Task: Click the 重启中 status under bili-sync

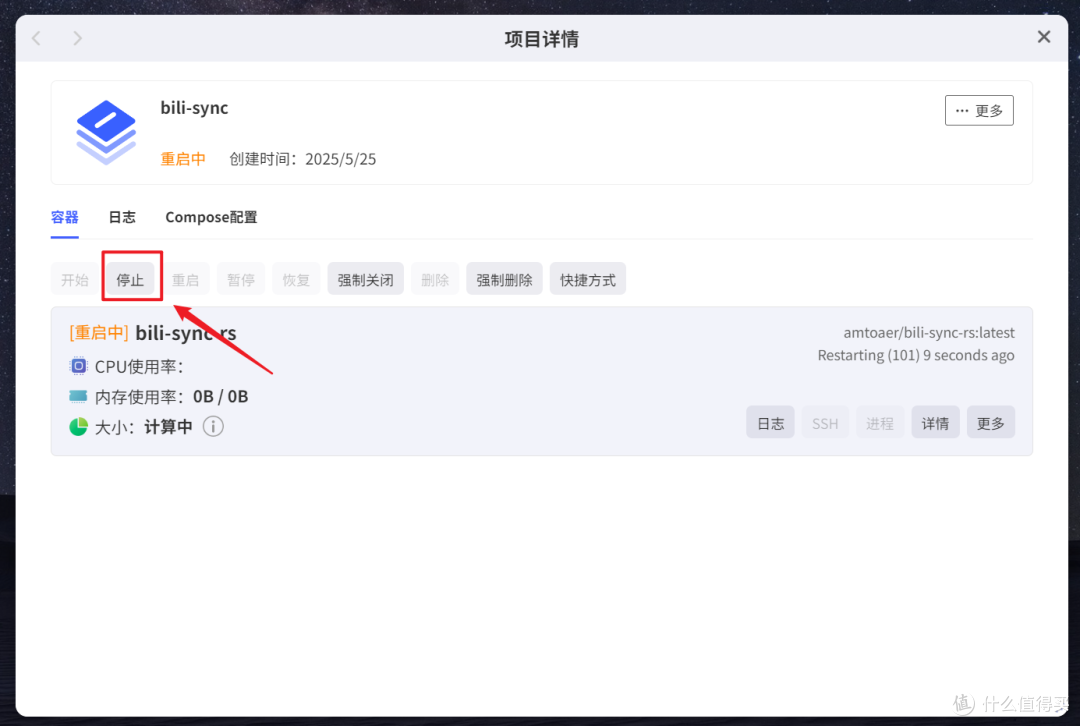Action: (183, 159)
